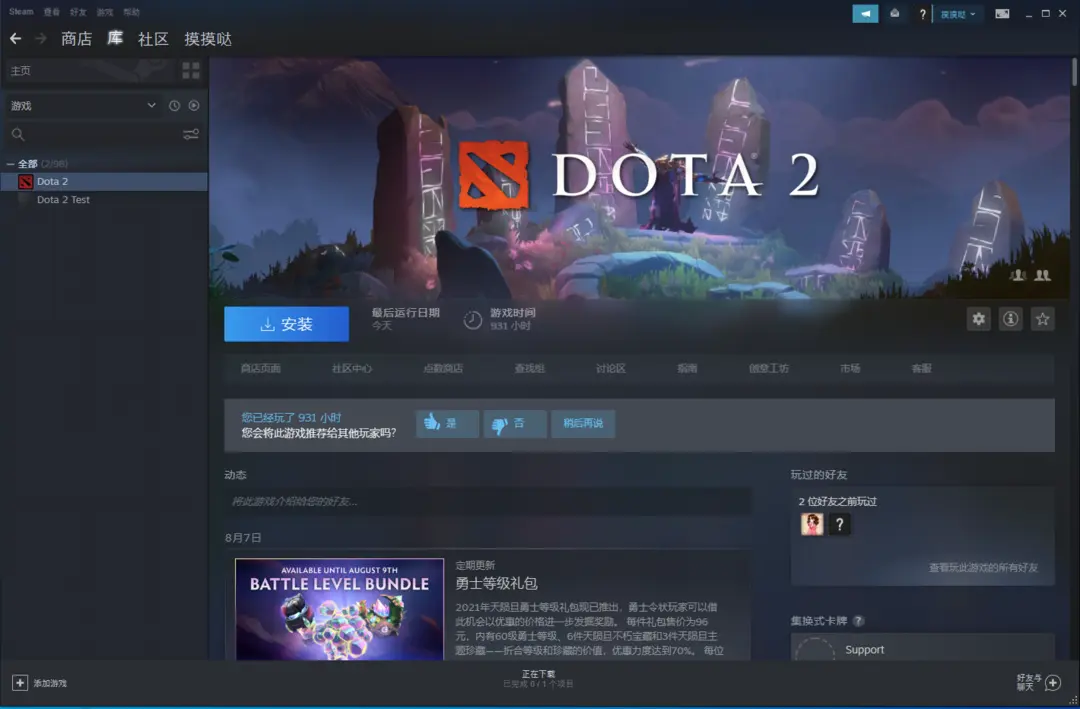Click the Dota 2 red icon in library list
1080x709 pixels.
(x=25, y=182)
